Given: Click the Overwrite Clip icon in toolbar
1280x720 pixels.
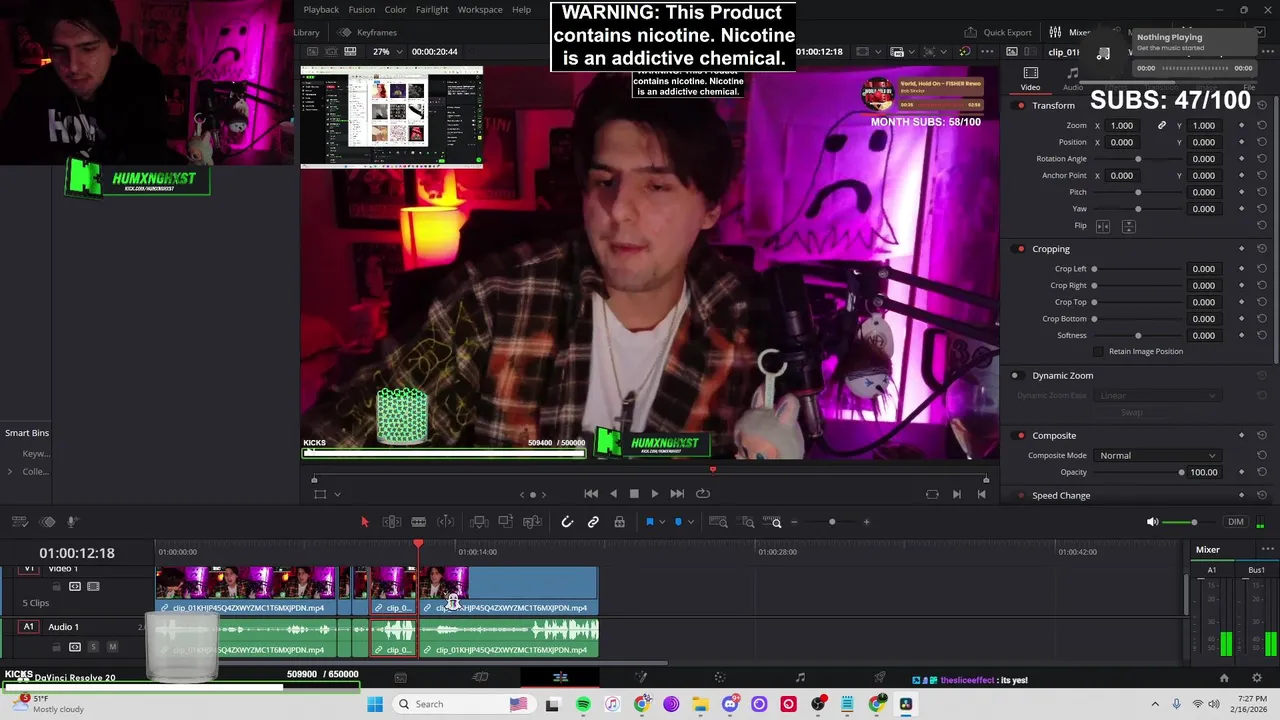Looking at the screenshot, I should pos(506,522).
